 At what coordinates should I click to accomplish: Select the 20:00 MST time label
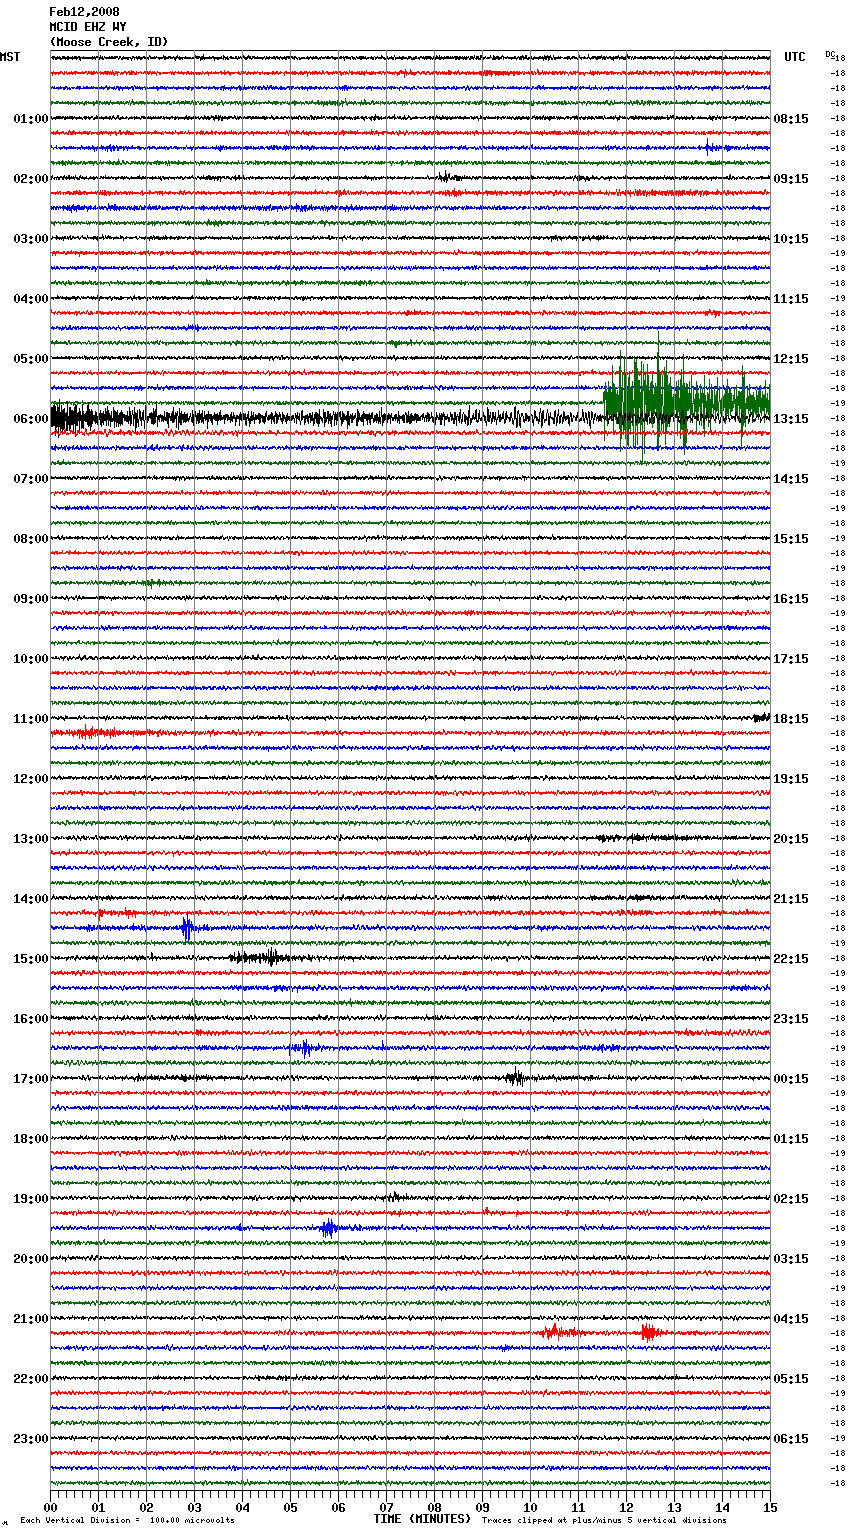pos(31,1259)
